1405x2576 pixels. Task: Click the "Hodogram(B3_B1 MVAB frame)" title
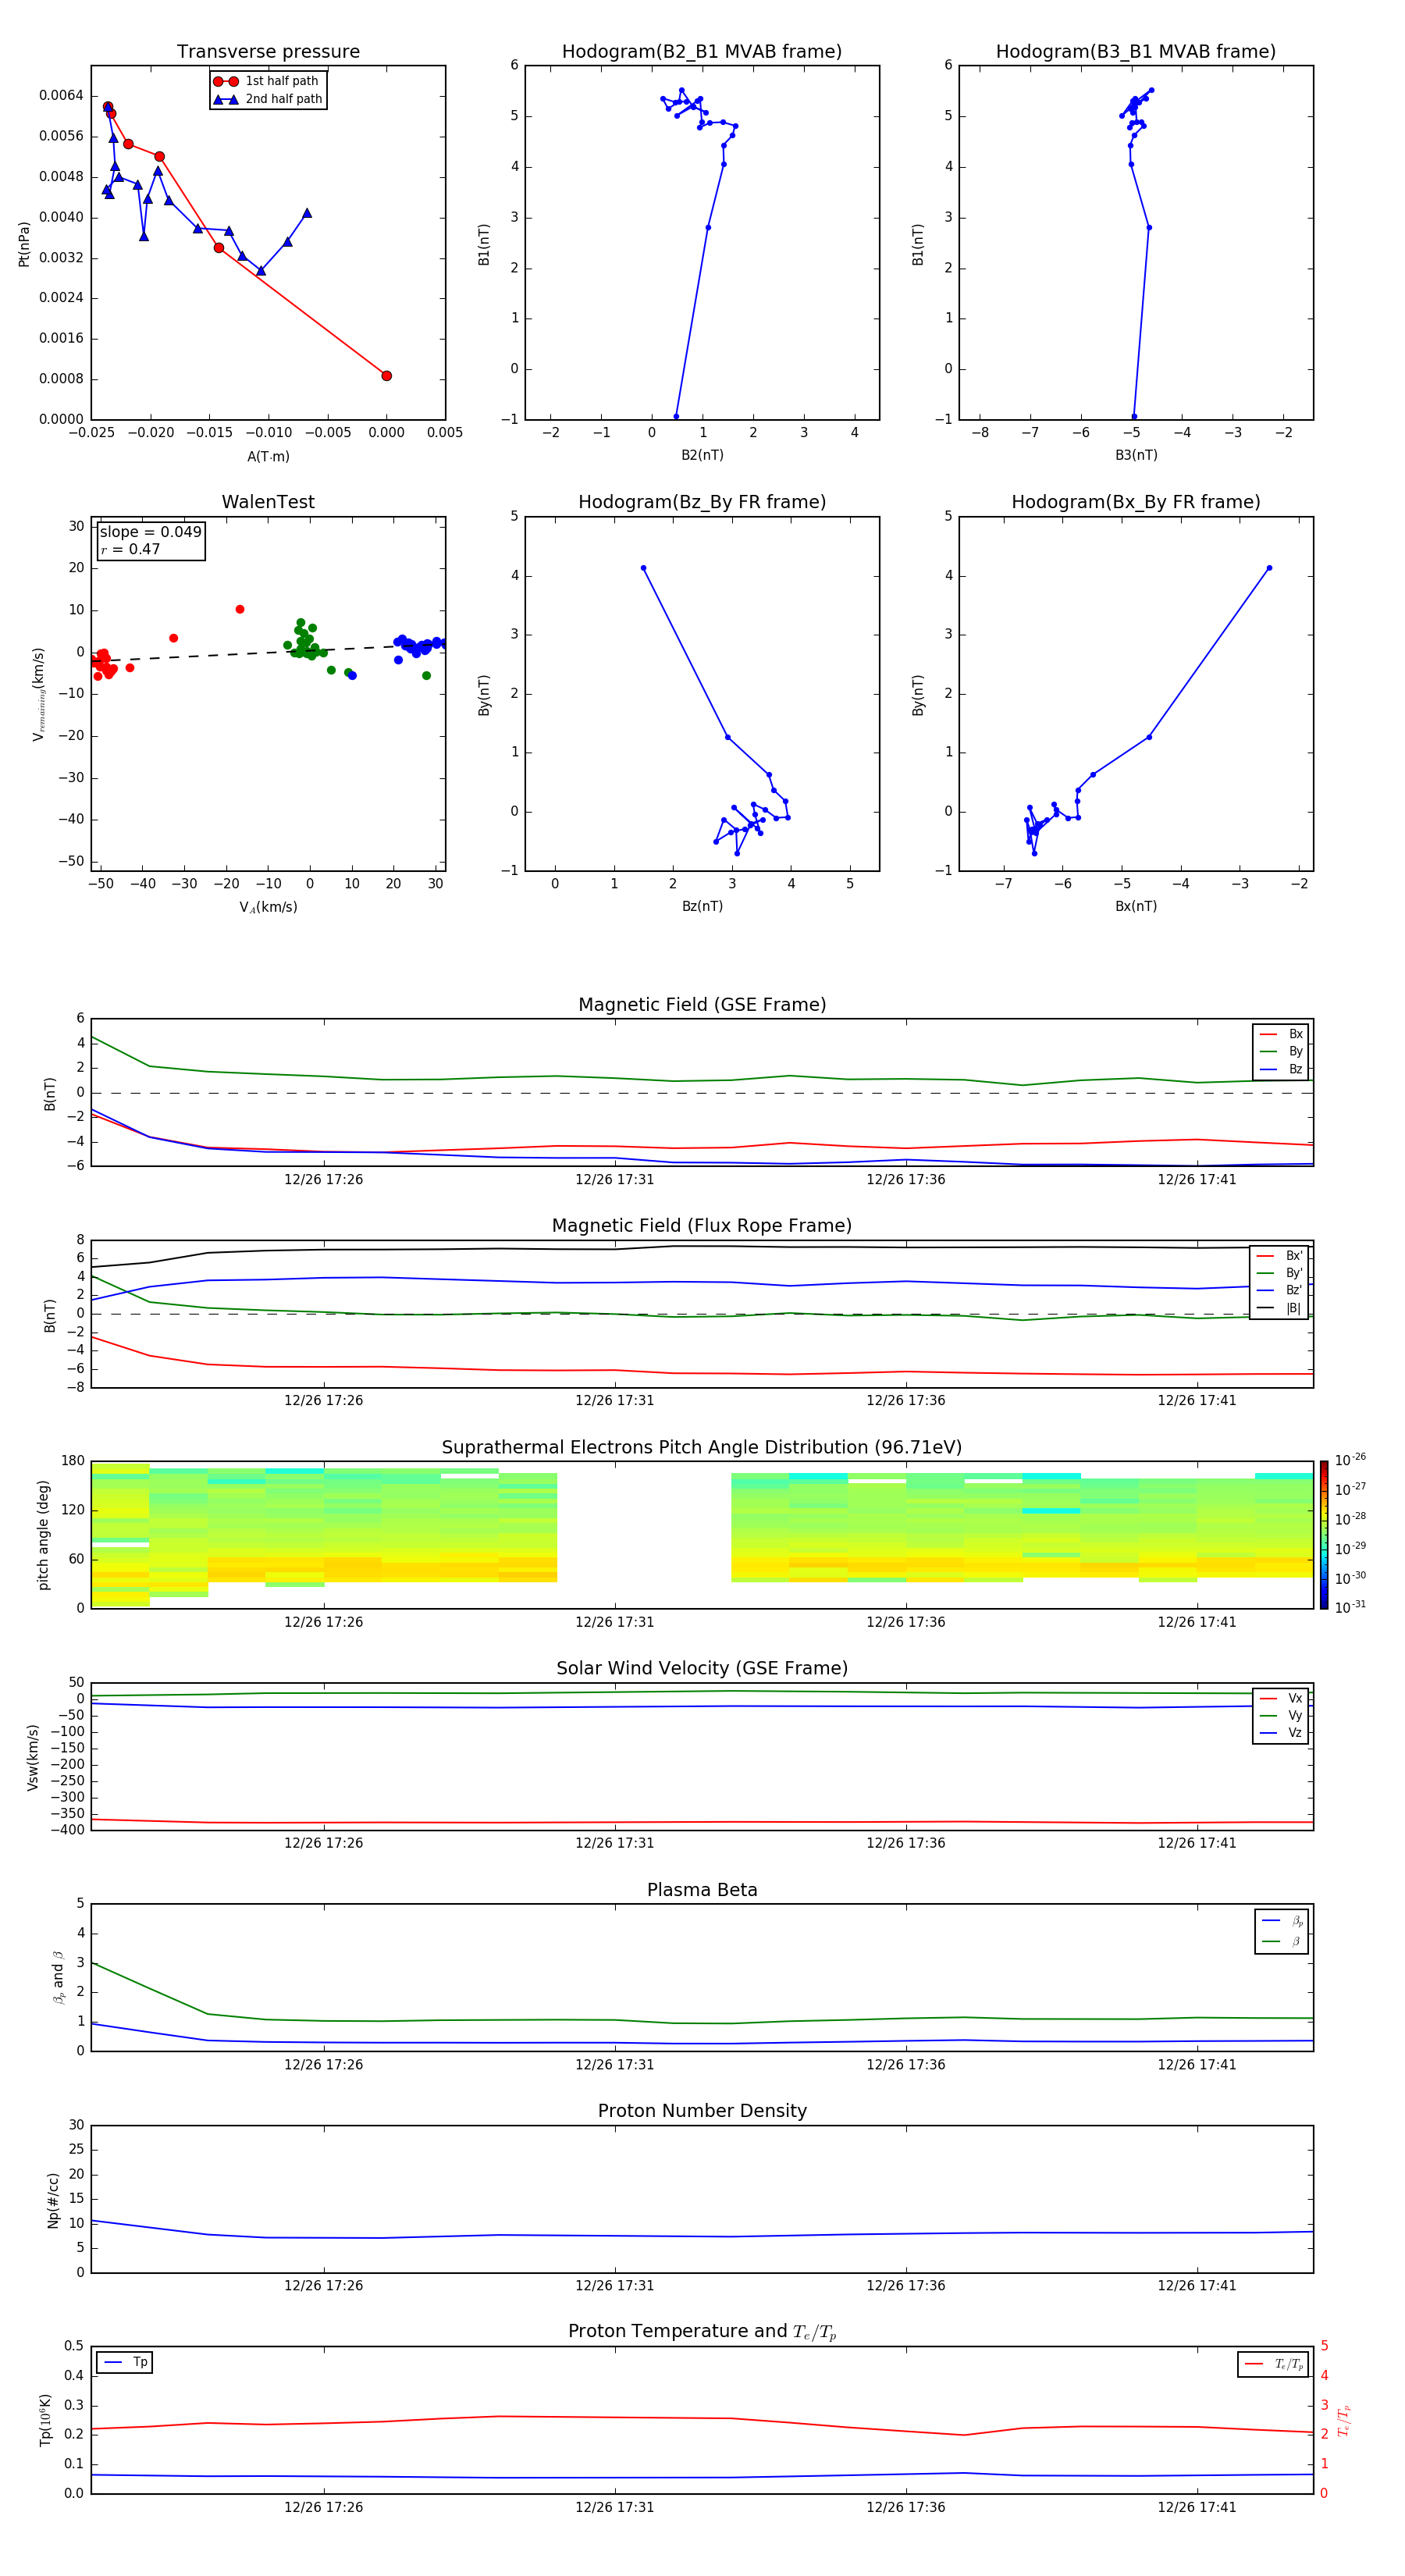coord(1136,51)
